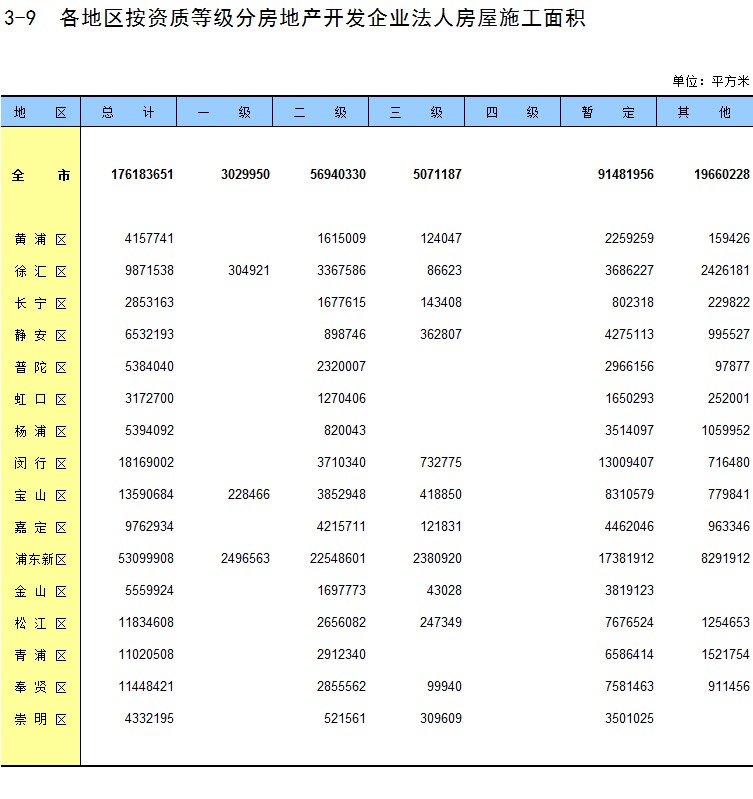753x799 pixels.
Task: Click the 浦东新区 row label
Action: (x=40, y=559)
